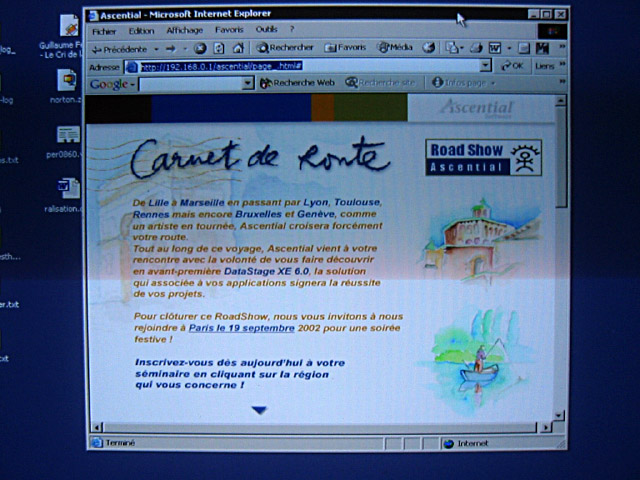Go back with the Précédente button
Image resolution: width=640 pixels, height=480 pixels.
pyautogui.click(x=119, y=49)
